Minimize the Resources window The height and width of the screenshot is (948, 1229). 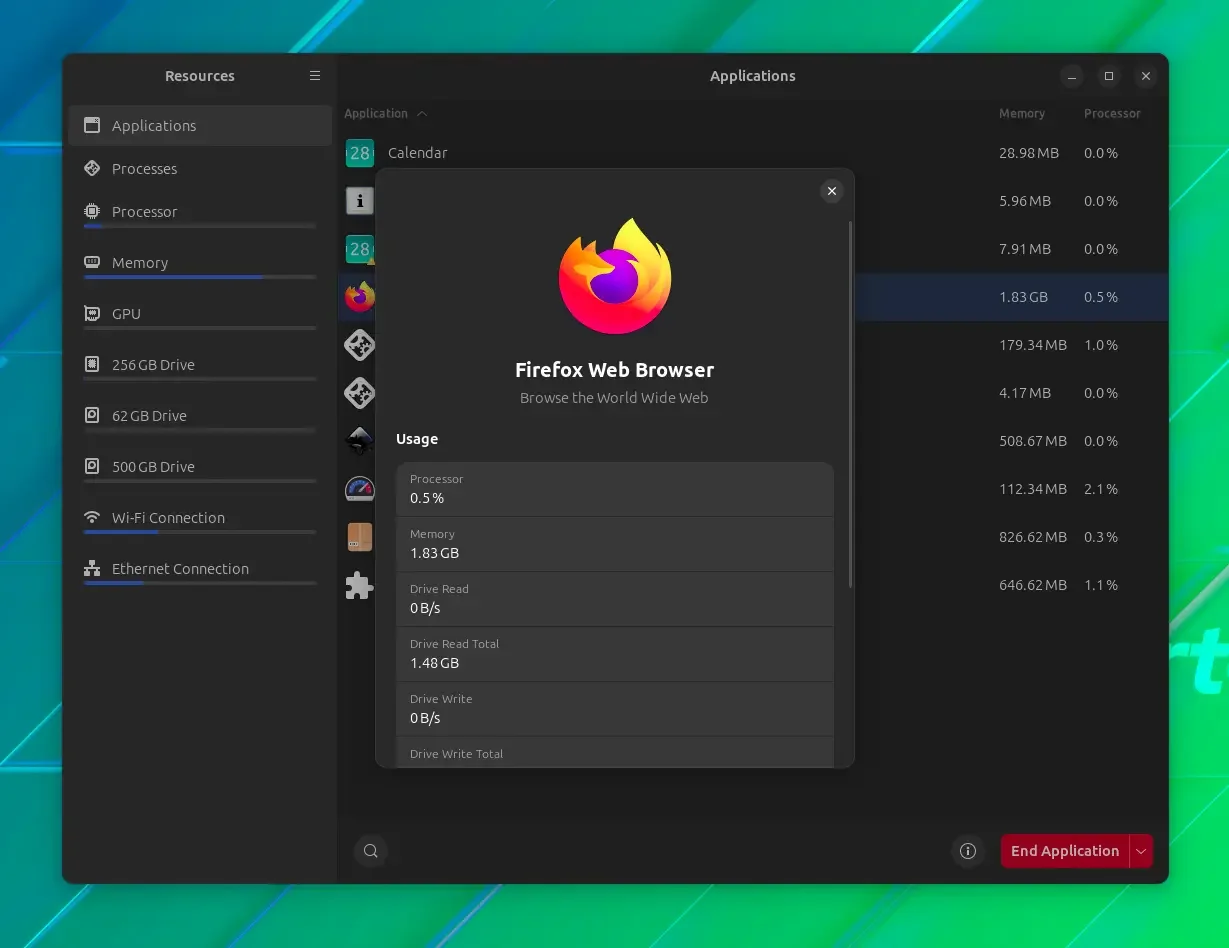pos(1071,76)
